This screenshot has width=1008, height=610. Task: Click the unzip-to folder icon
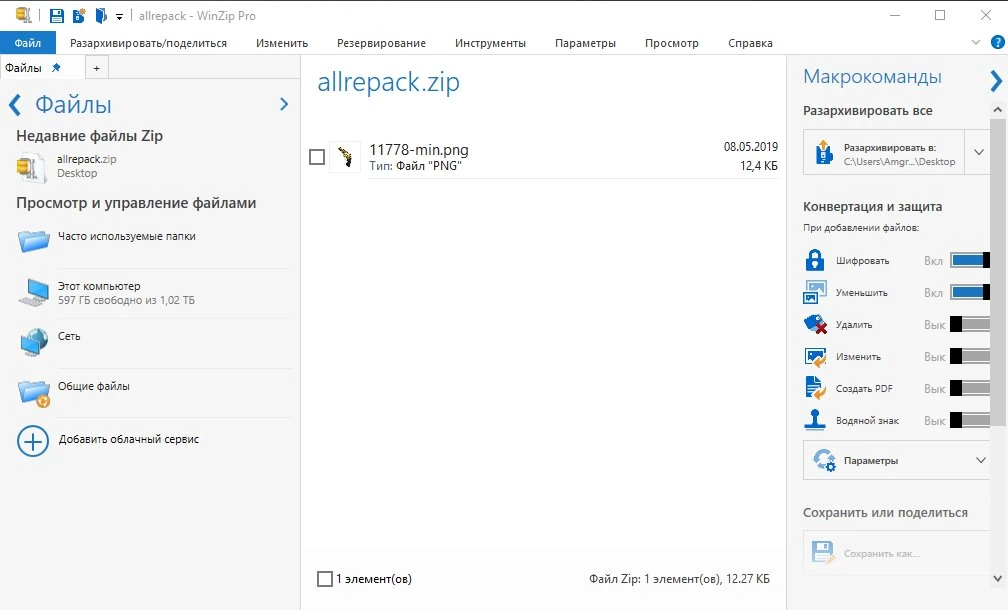(x=824, y=153)
